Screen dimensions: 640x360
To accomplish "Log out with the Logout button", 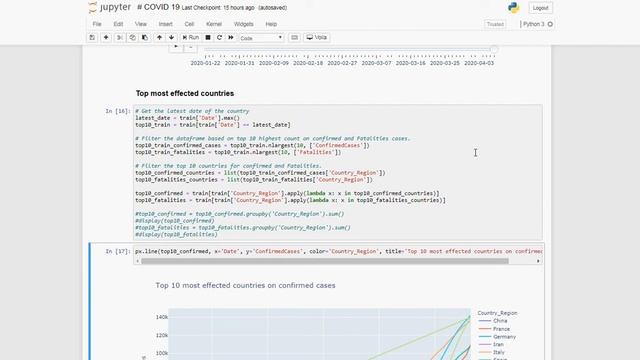I will (x=540, y=8).
